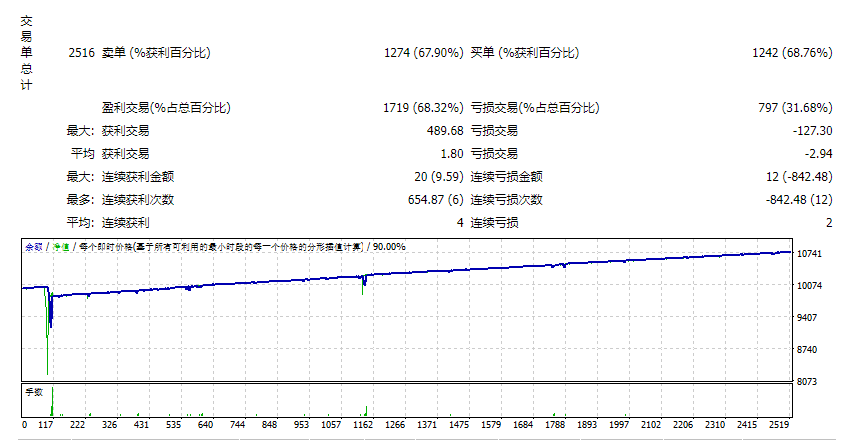The image size is (844, 440).
Task: Click the profitable trades value 1719 (68.32%)
Action: point(423,108)
